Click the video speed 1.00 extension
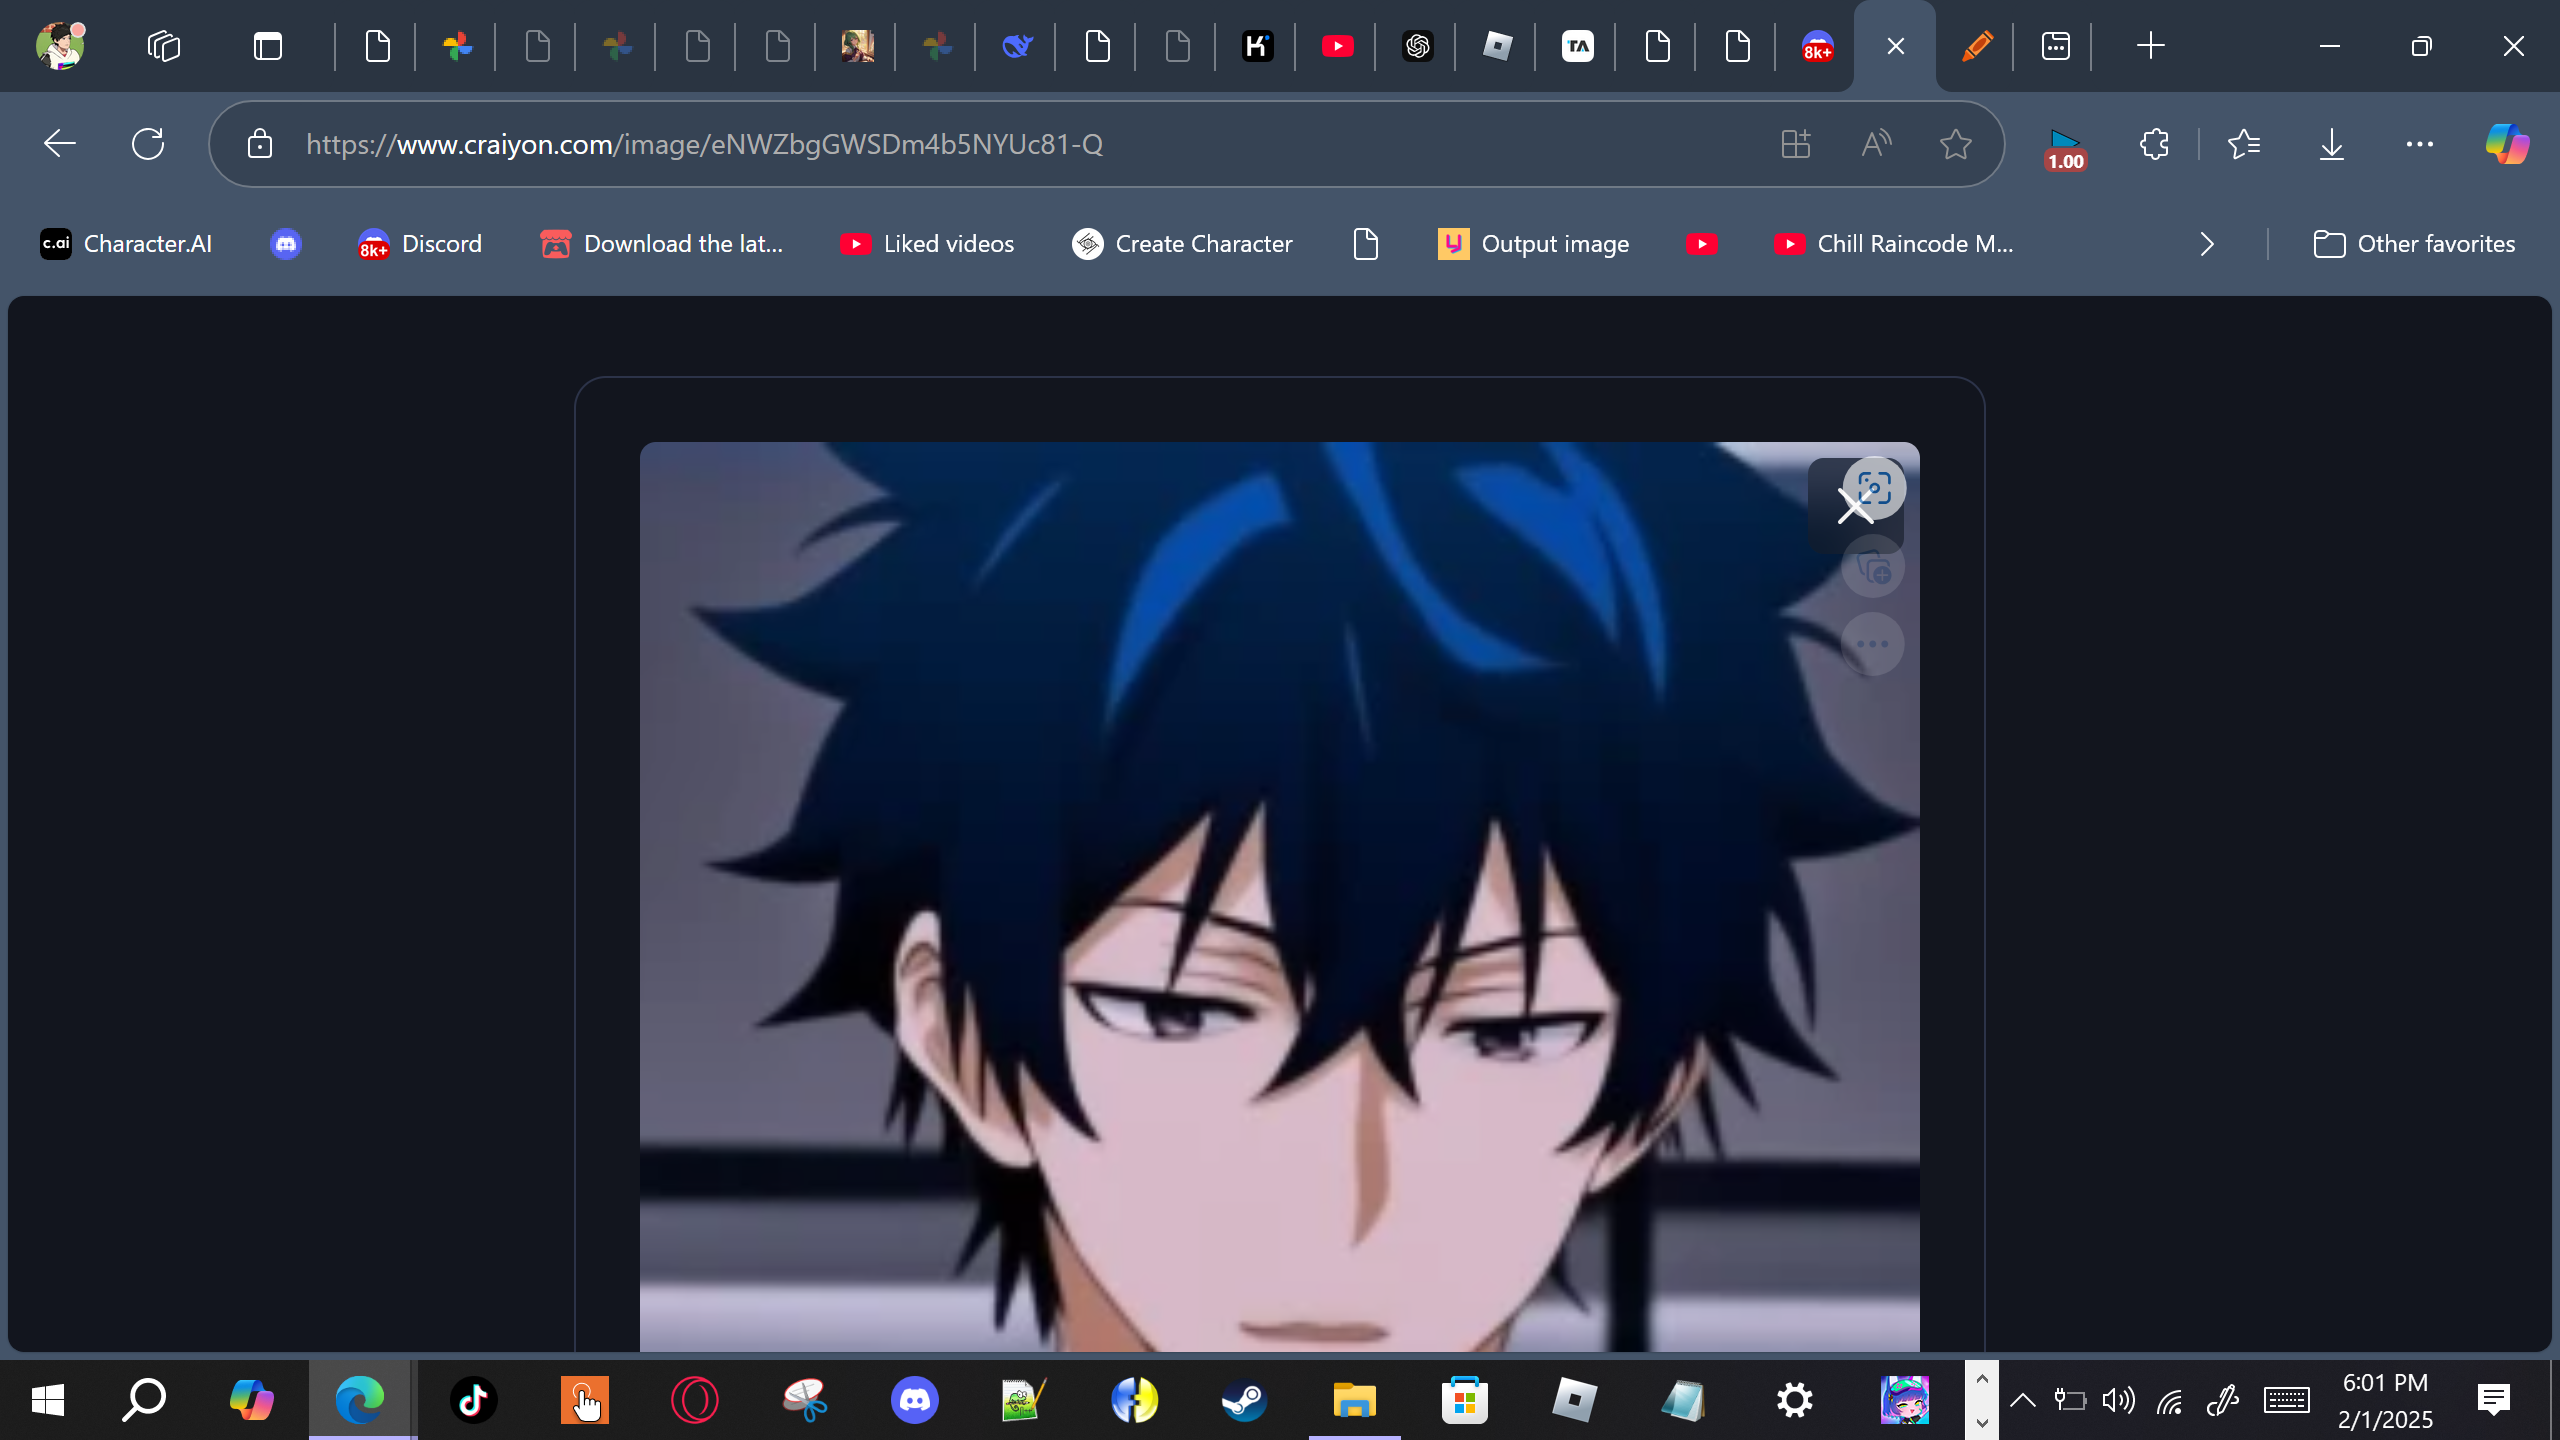This screenshot has height=1440, width=2560. tap(2065, 148)
